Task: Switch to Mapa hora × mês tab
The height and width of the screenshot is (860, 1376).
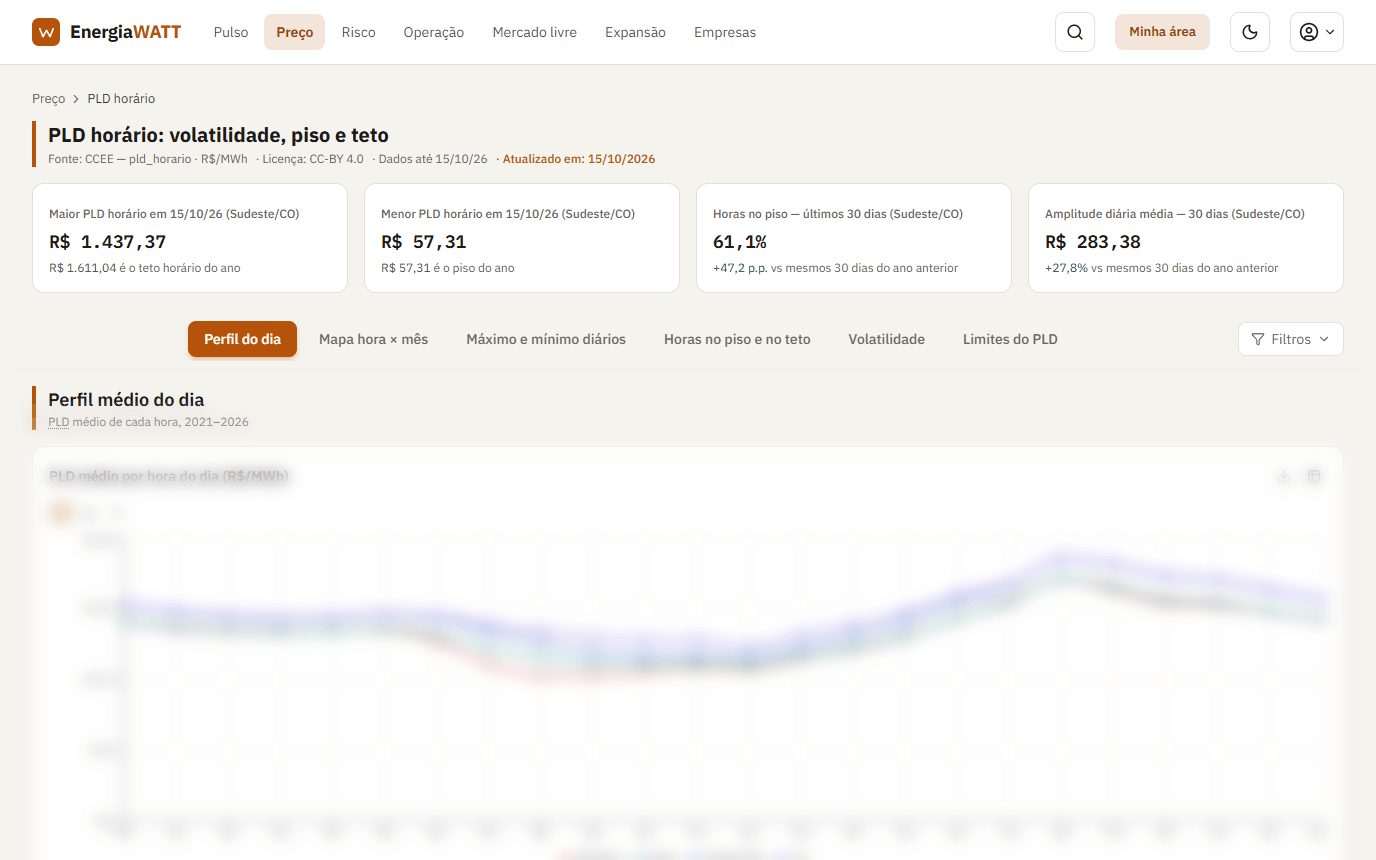Action: point(373,339)
